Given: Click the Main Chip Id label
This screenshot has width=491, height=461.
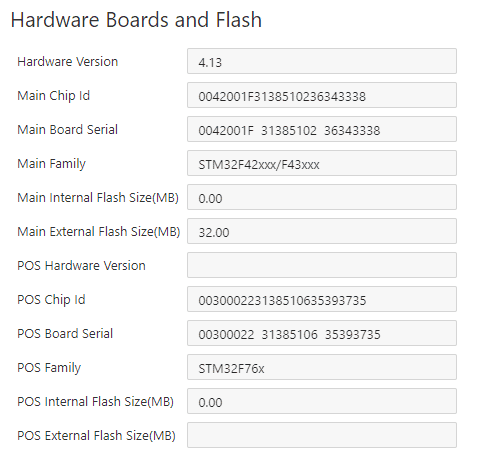Looking at the screenshot, I should [54, 96].
